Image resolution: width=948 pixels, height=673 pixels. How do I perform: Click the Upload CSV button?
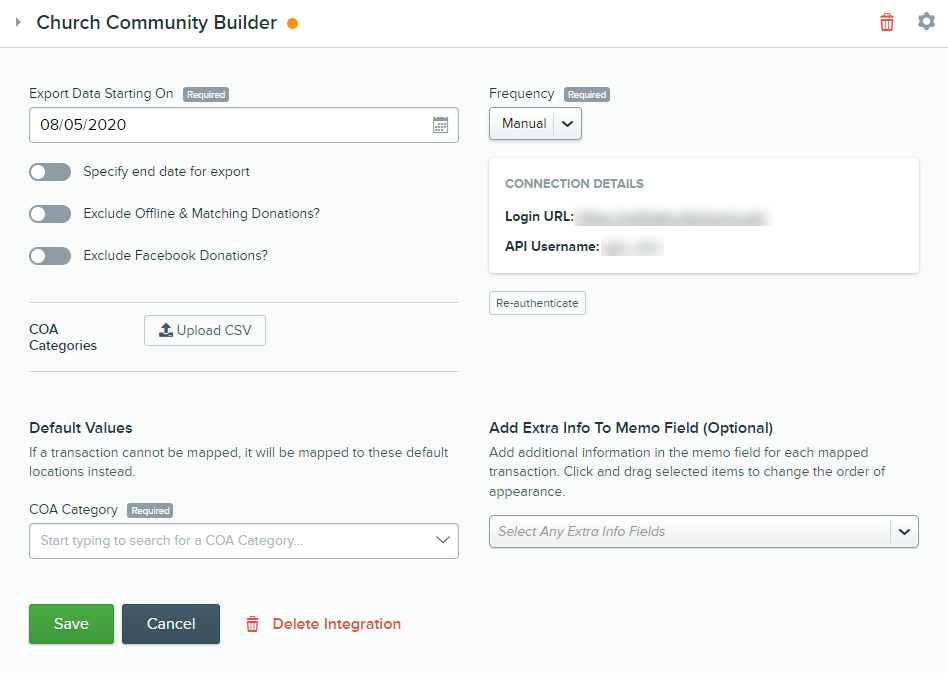point(205,330)
